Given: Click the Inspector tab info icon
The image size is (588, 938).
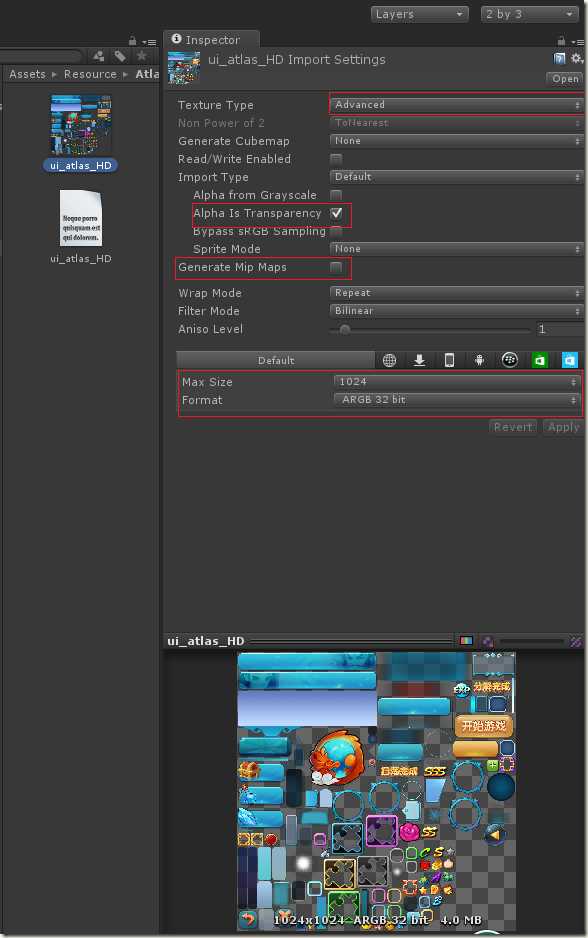Looking at the screenshot, I should (x=176, y=39).
